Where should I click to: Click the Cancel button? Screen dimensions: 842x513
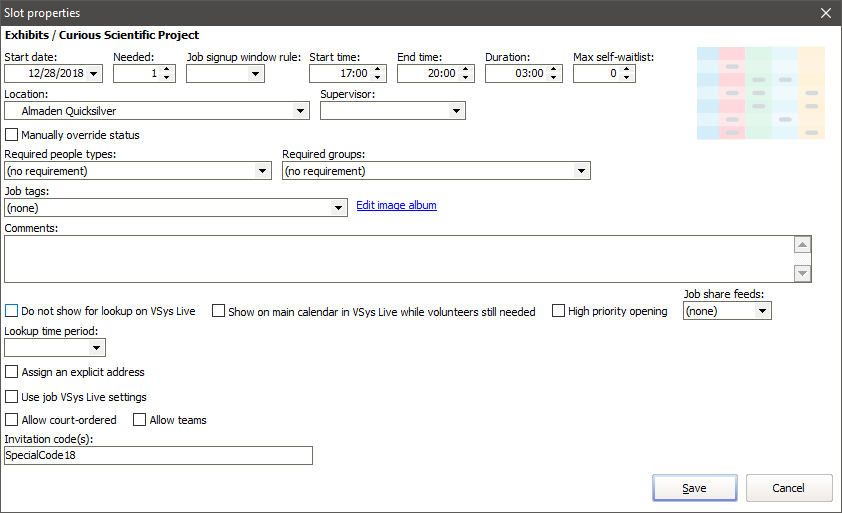point(788,488)
